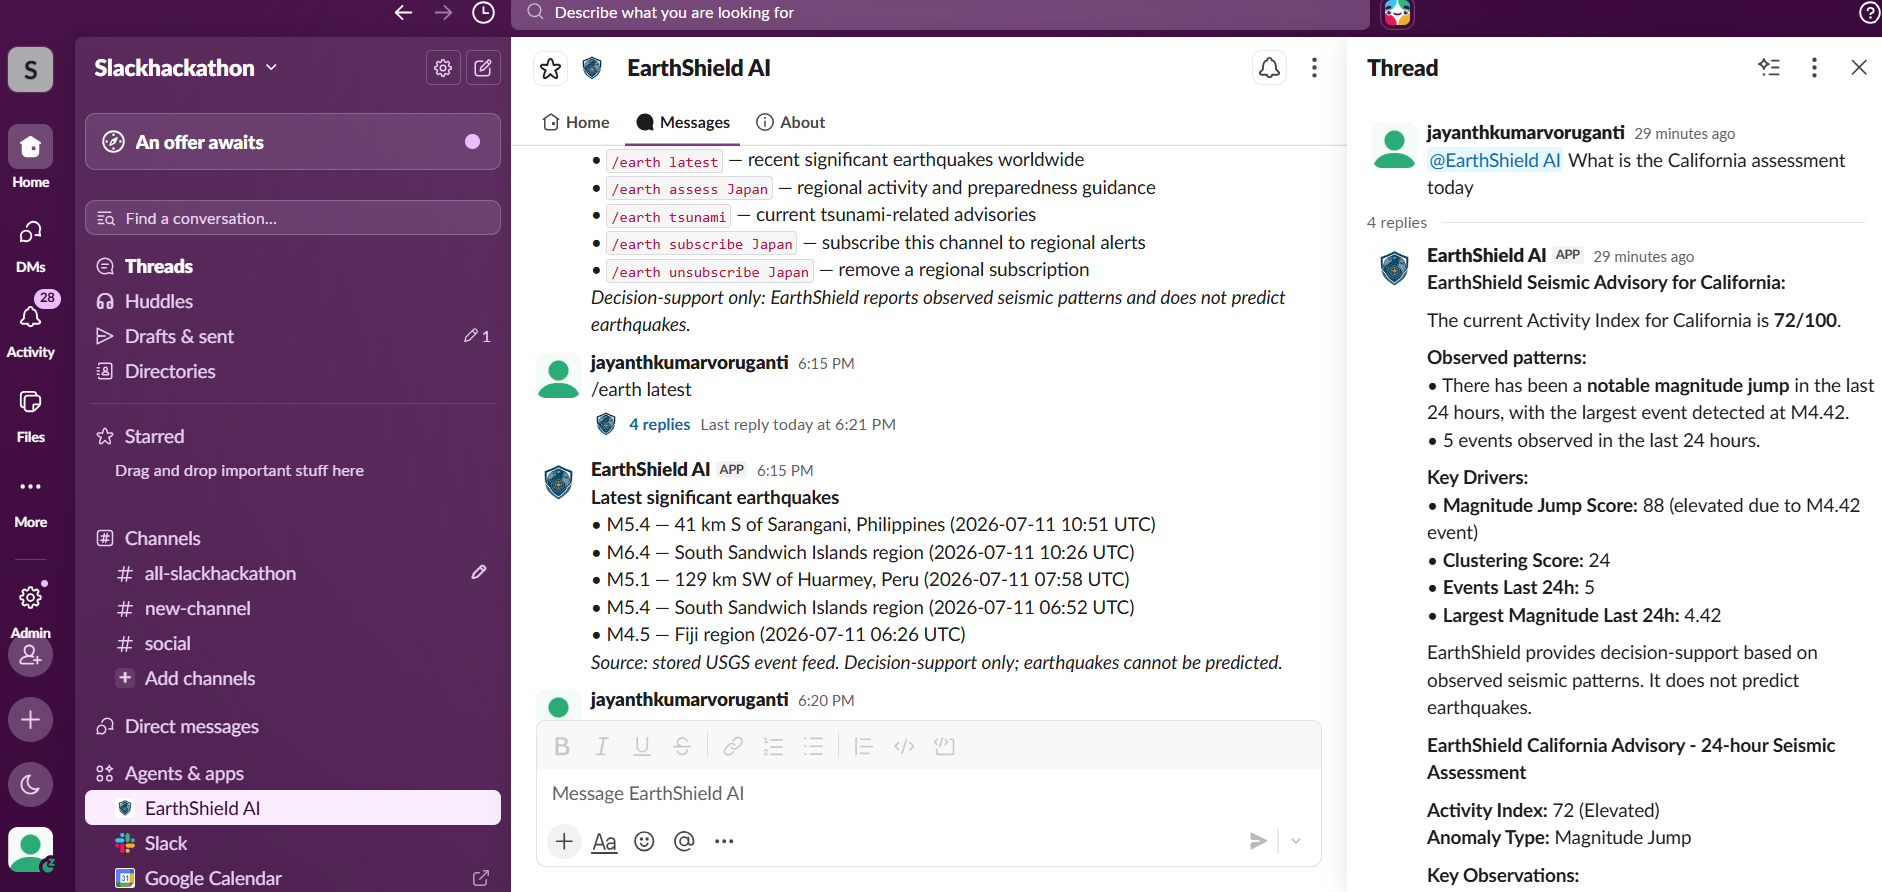Viewport: 1882px width, 892px height.
Task: Open the 4 replies thread link
Action: click(659, 424)
